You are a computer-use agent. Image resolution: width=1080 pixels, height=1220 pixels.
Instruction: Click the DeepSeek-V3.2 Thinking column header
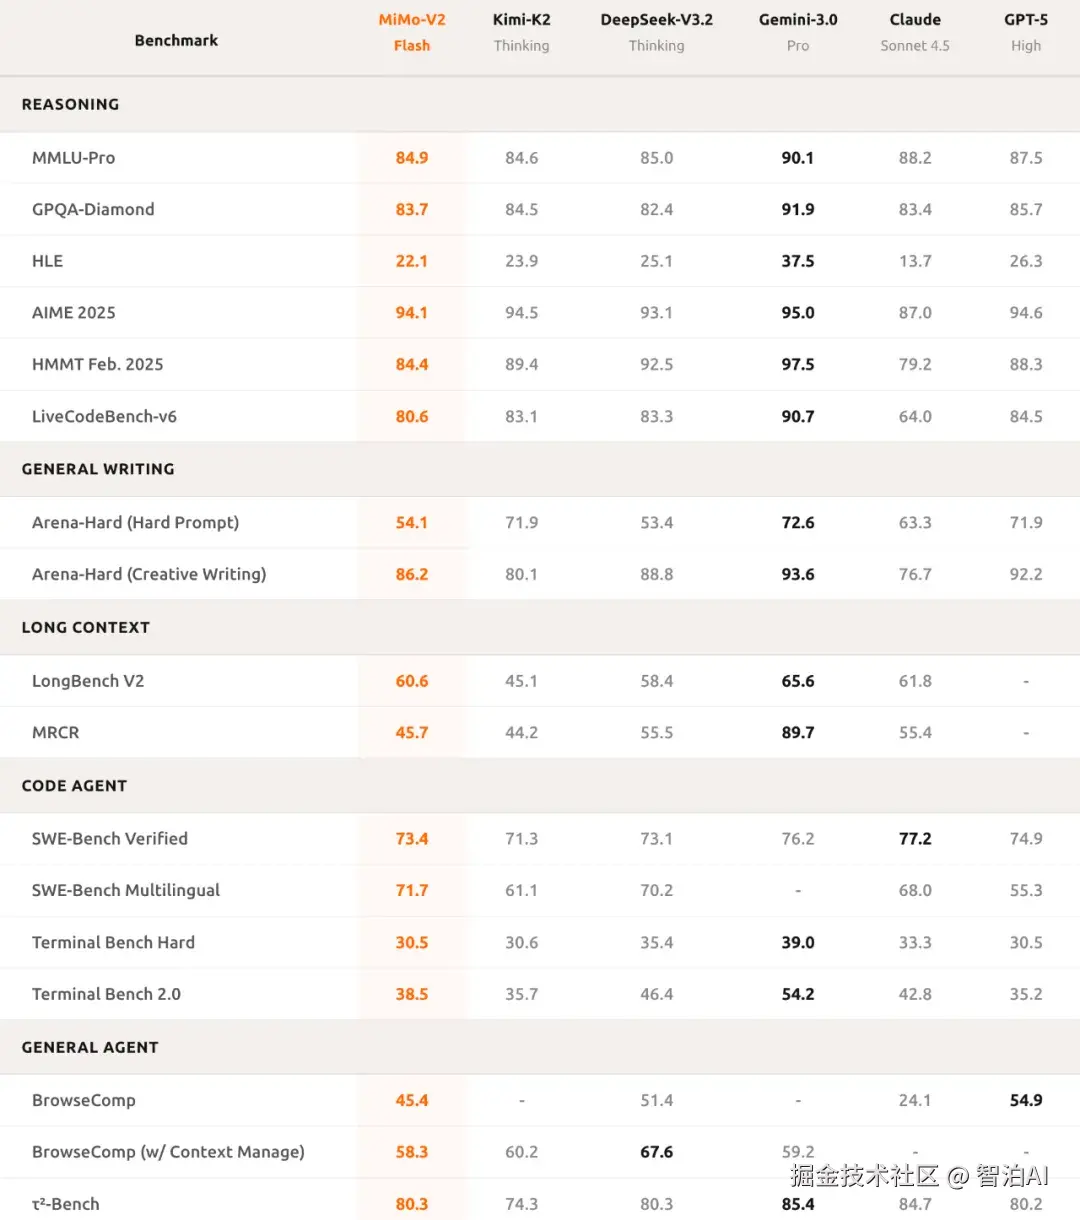click(x=656, y=32)
